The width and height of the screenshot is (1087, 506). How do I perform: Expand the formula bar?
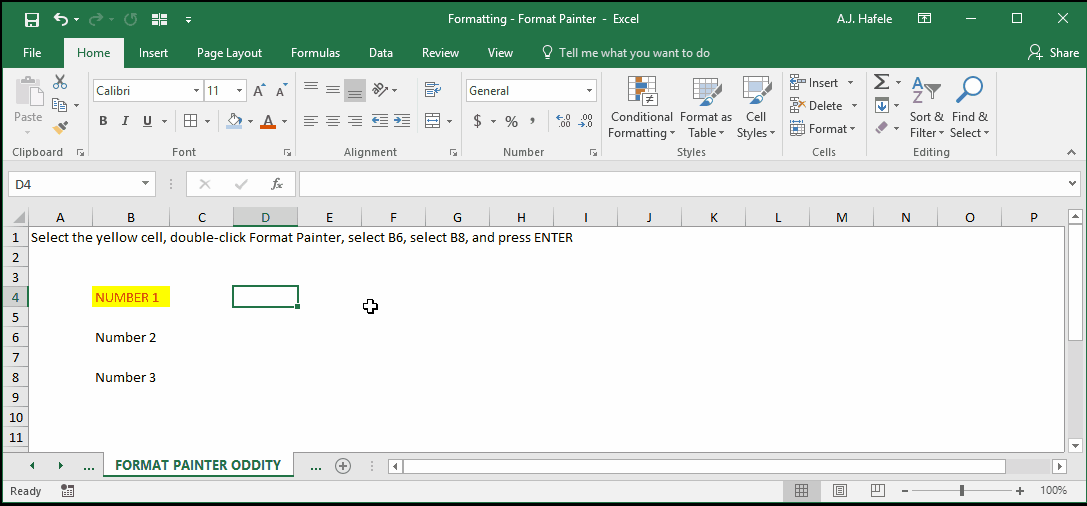[x=1073, y=184]
